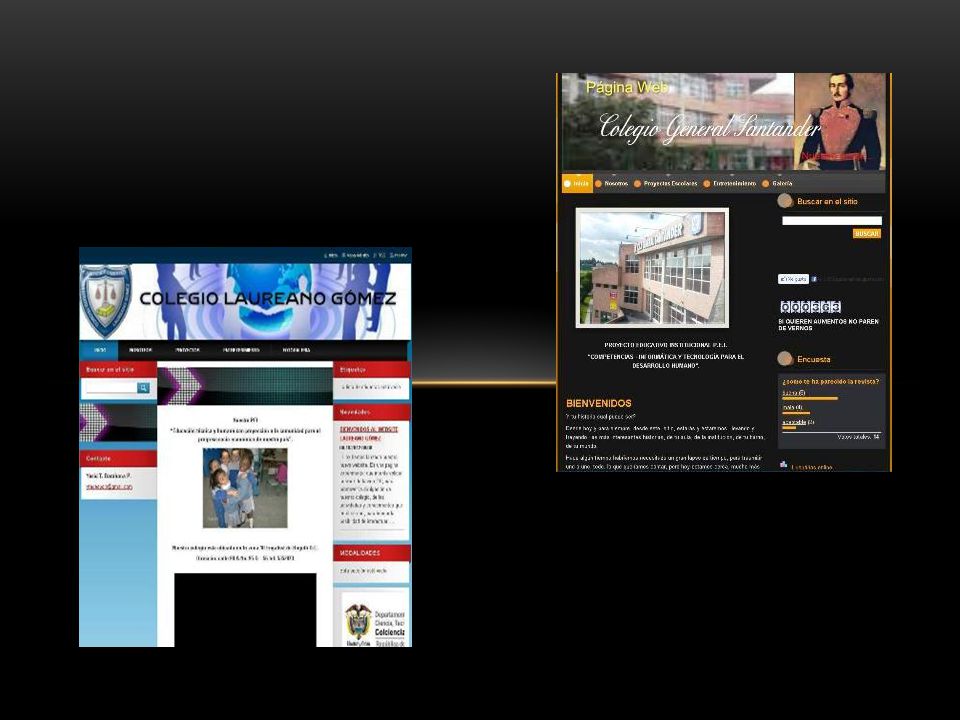The height and width of the screenshot is (720, 960).
Task: Click the black video box on the Laureano page
Action: pyautogui.click(x=246, y=610)
